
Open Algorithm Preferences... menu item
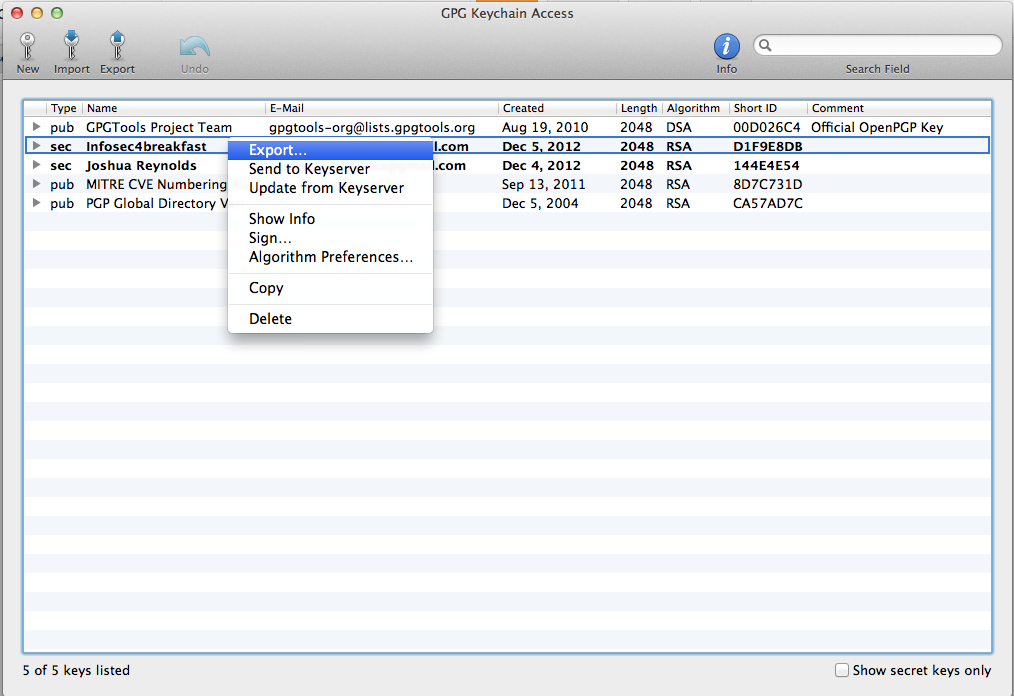point(330,257)
